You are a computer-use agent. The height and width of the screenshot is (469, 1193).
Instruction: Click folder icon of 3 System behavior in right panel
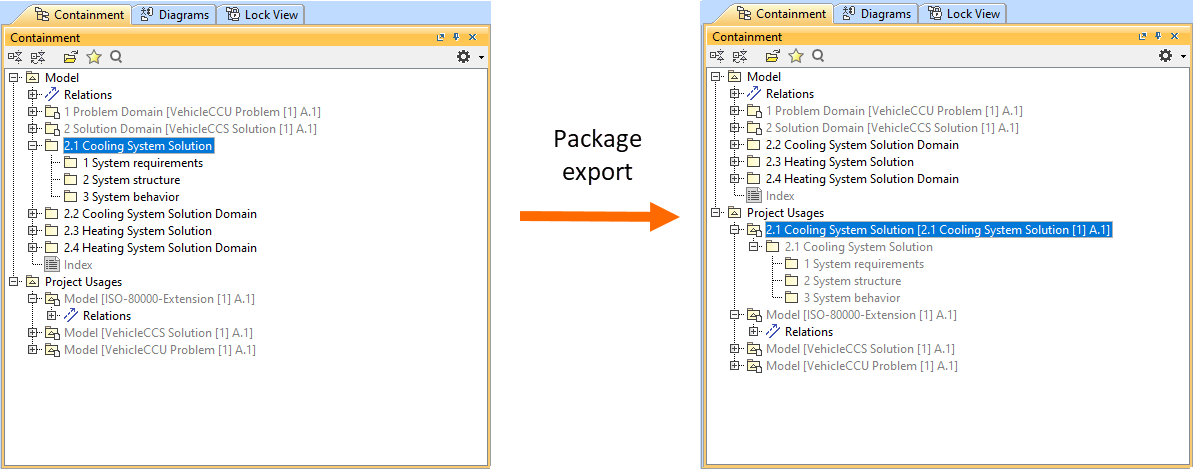(x=792, y=298)
